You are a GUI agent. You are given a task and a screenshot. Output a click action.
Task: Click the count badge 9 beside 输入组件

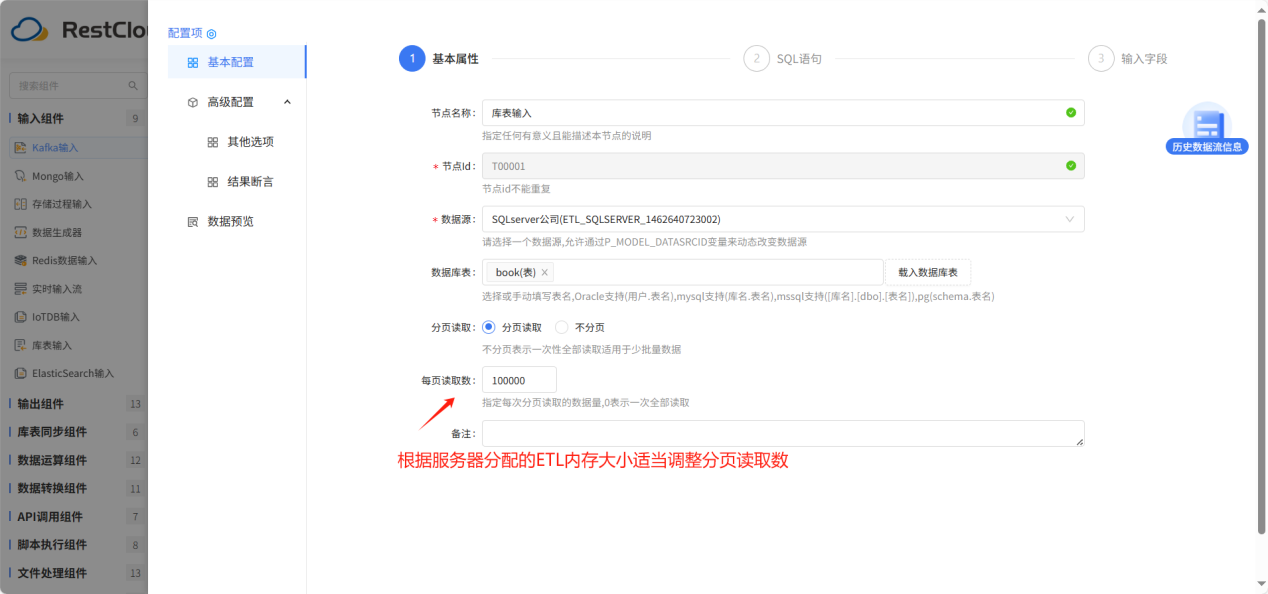pyautogui.click(x=135, y=118)
